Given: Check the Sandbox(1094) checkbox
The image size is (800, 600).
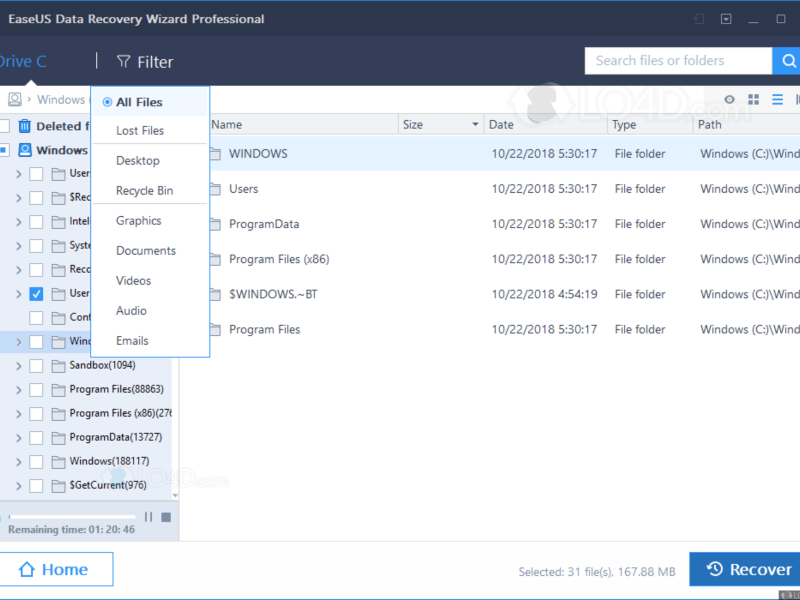Looking at the screenshot, I should [x=36, y=366].
